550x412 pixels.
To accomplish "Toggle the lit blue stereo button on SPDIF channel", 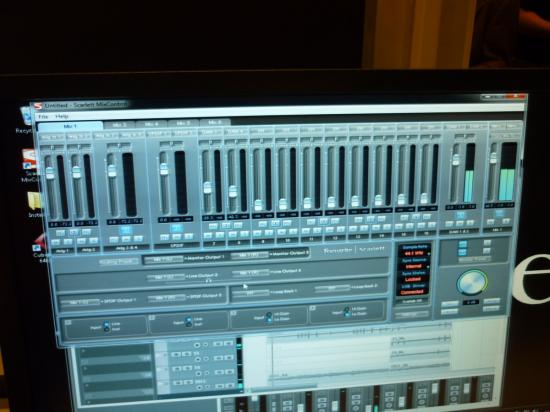I will (x=176, y=228).
